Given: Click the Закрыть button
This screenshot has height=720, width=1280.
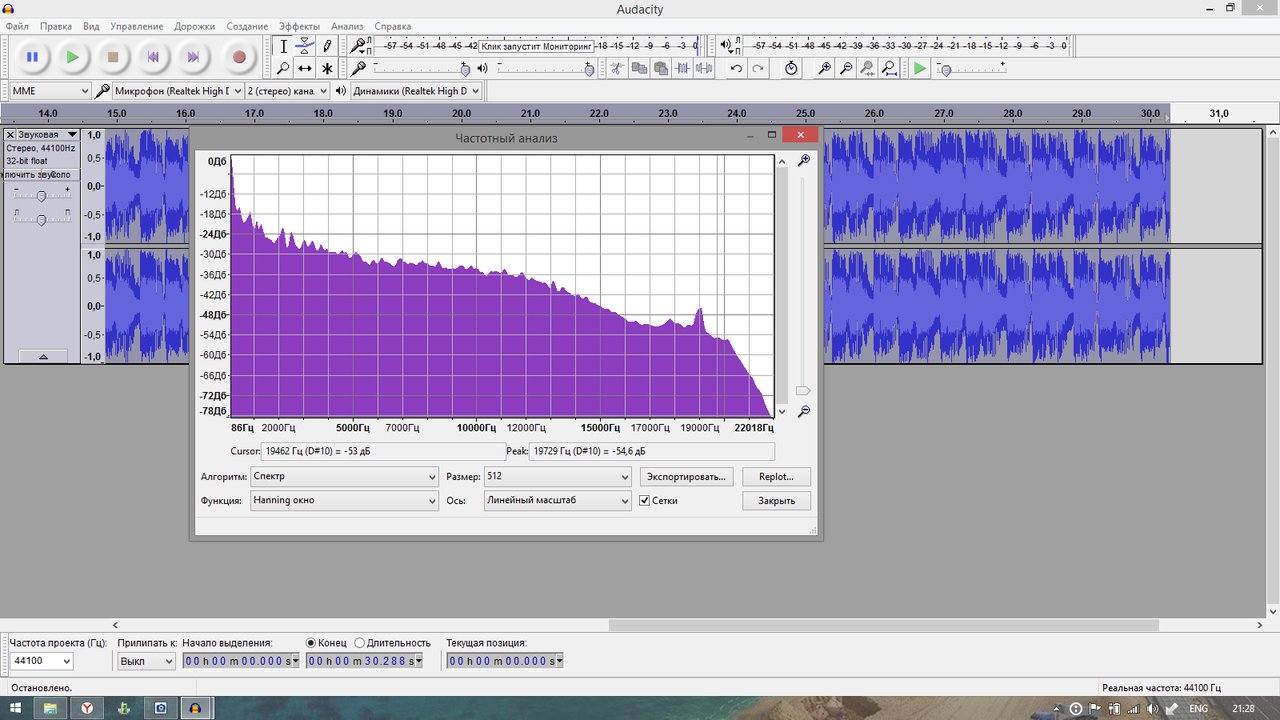Looking at the screenshot, I should click(x=776, y=500).
